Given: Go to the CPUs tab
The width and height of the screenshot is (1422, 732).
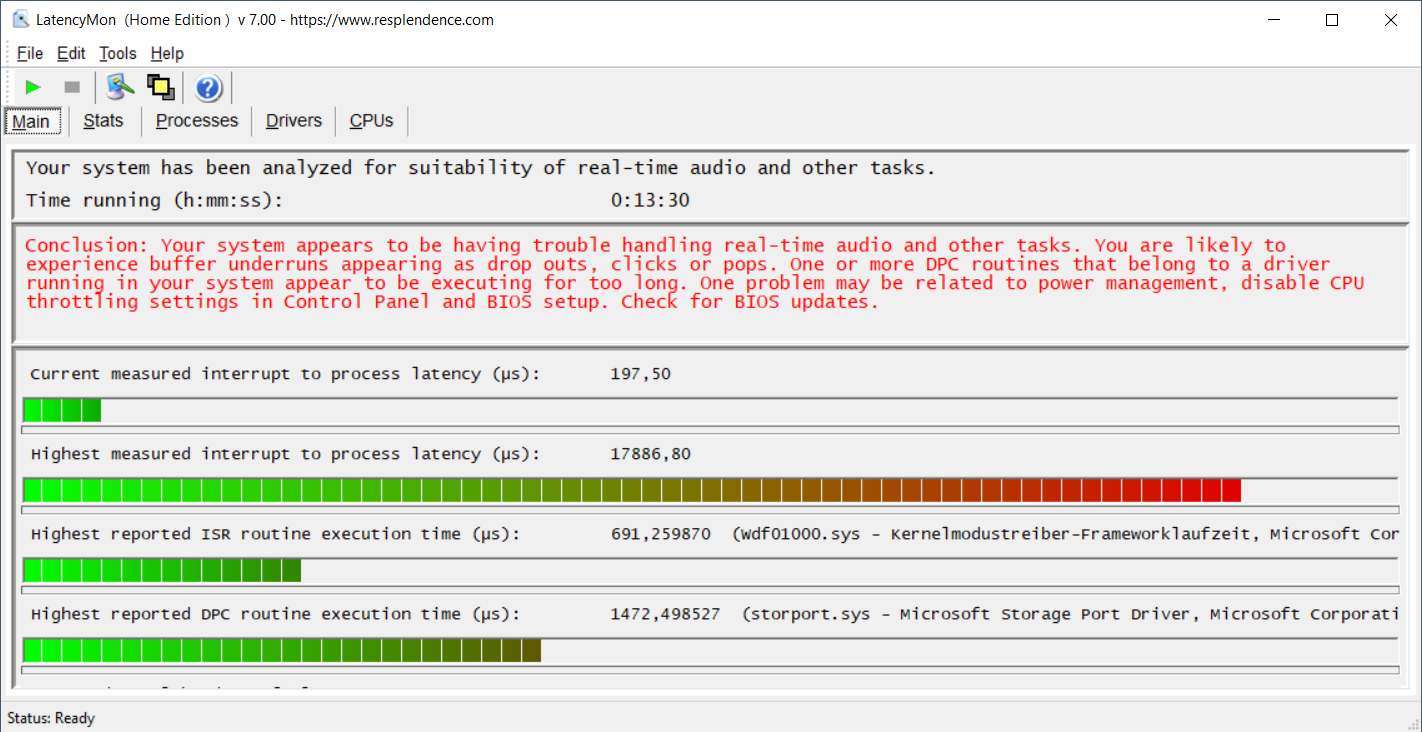Looking at the screenshot, I should (372, 121).
